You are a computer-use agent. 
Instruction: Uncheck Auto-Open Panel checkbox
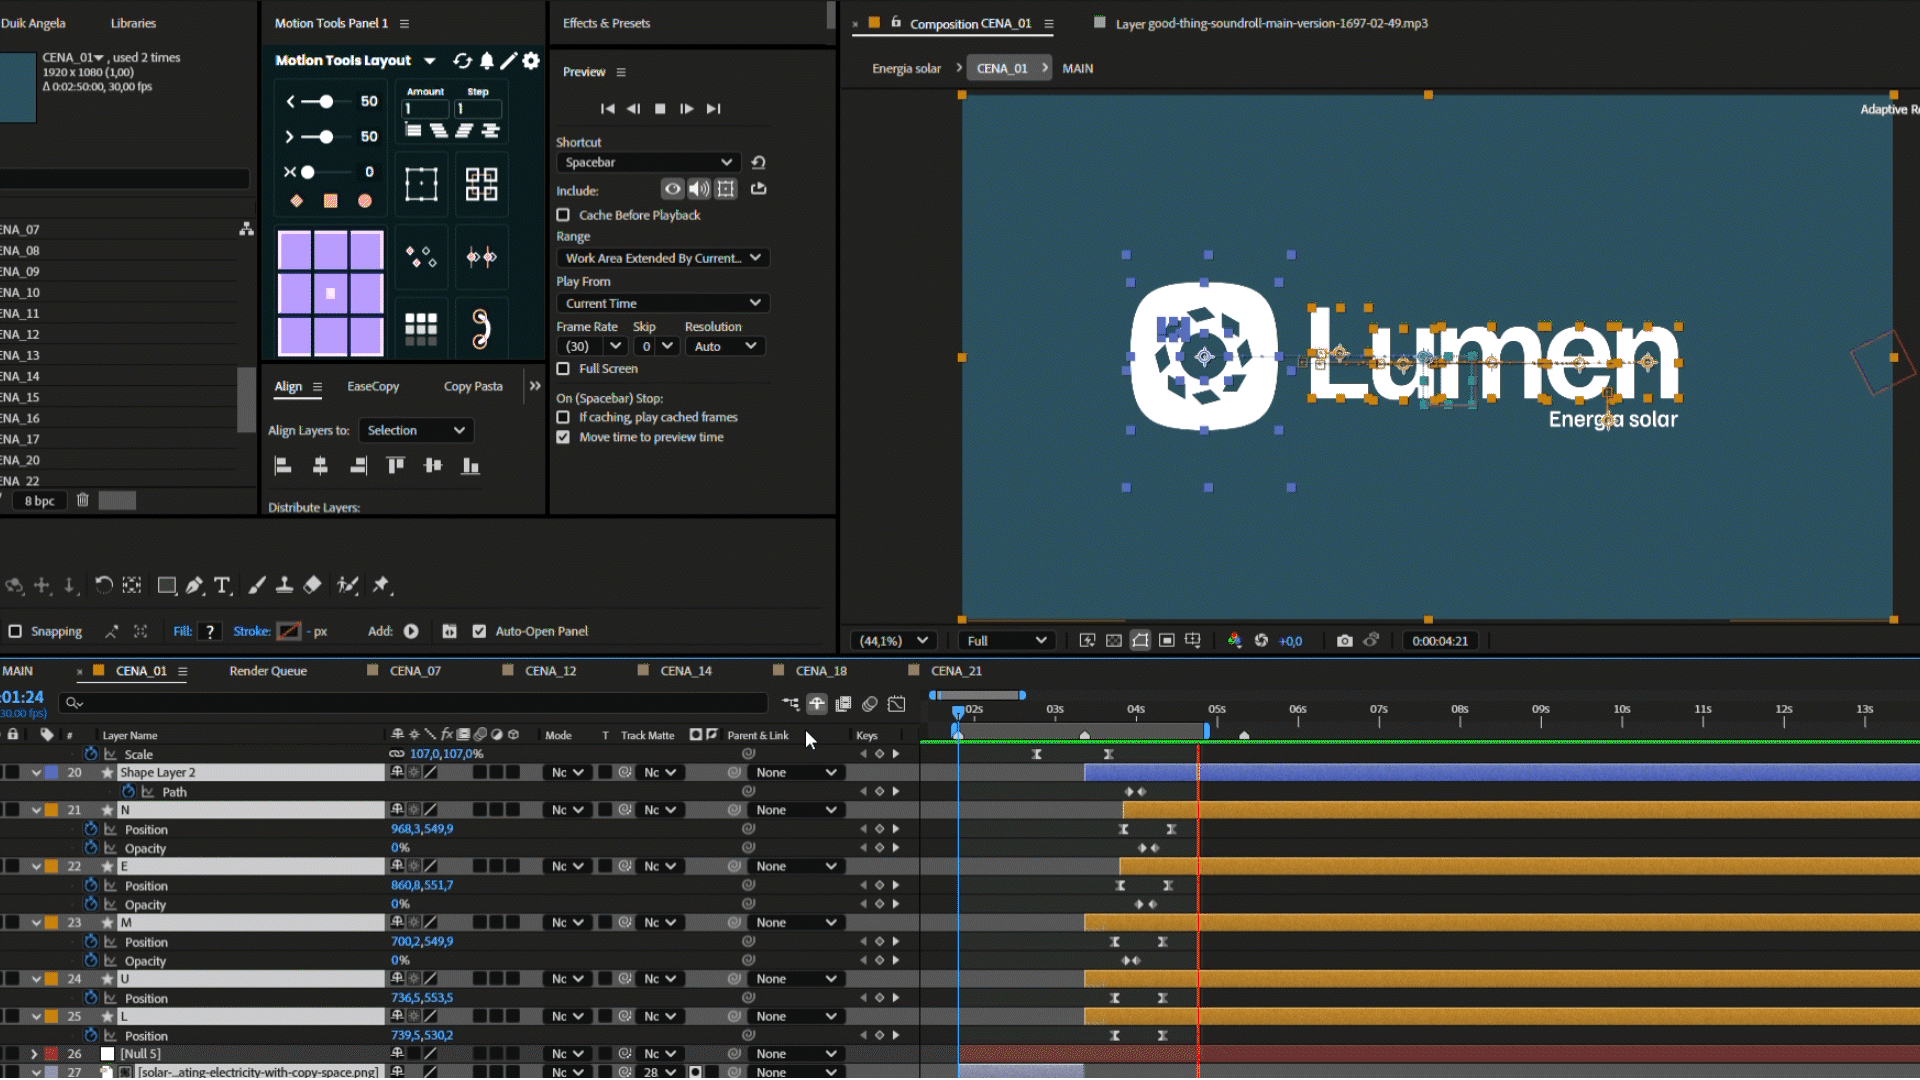tap(479, 631)
